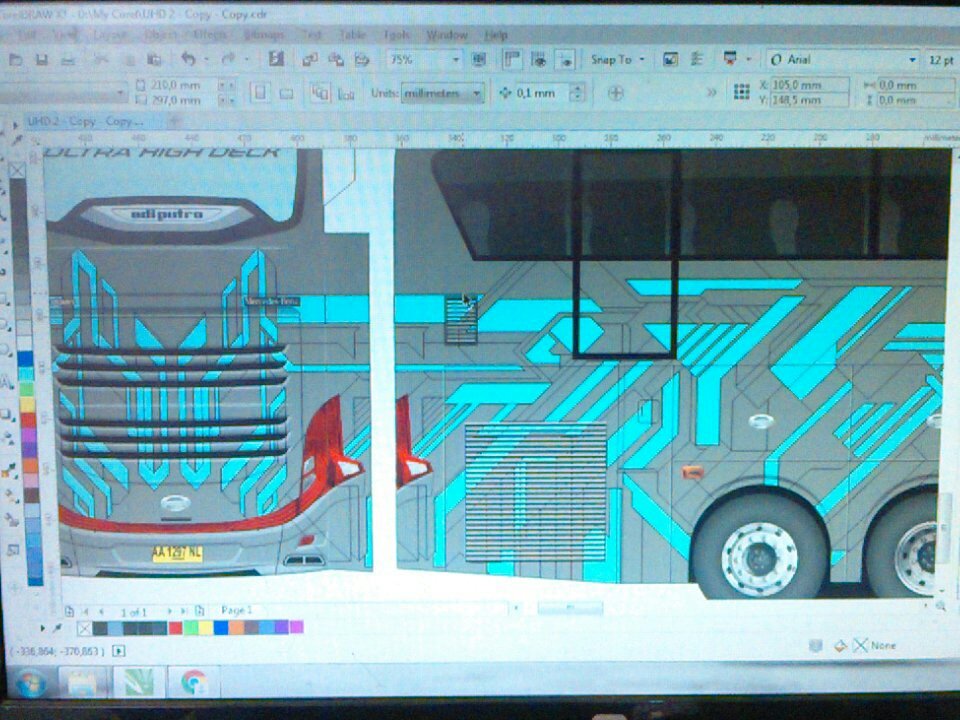
Task: Open the Arial font list dropdown
Action: [x=912, y=60]
